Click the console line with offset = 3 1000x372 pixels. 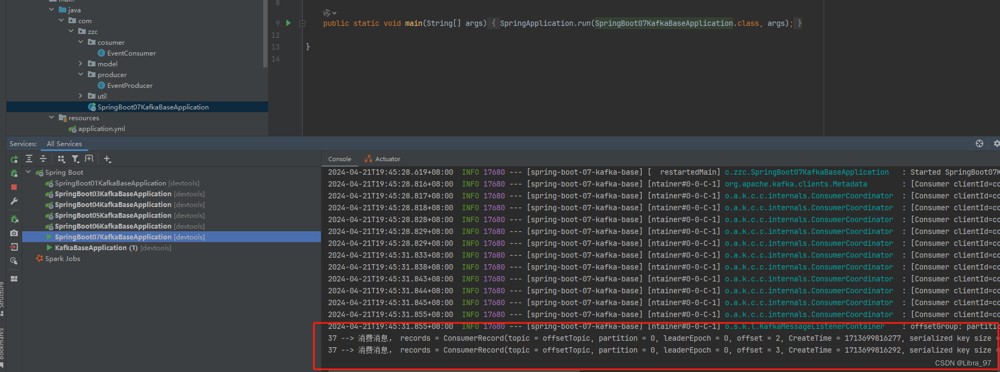click(x=659, y=350)
